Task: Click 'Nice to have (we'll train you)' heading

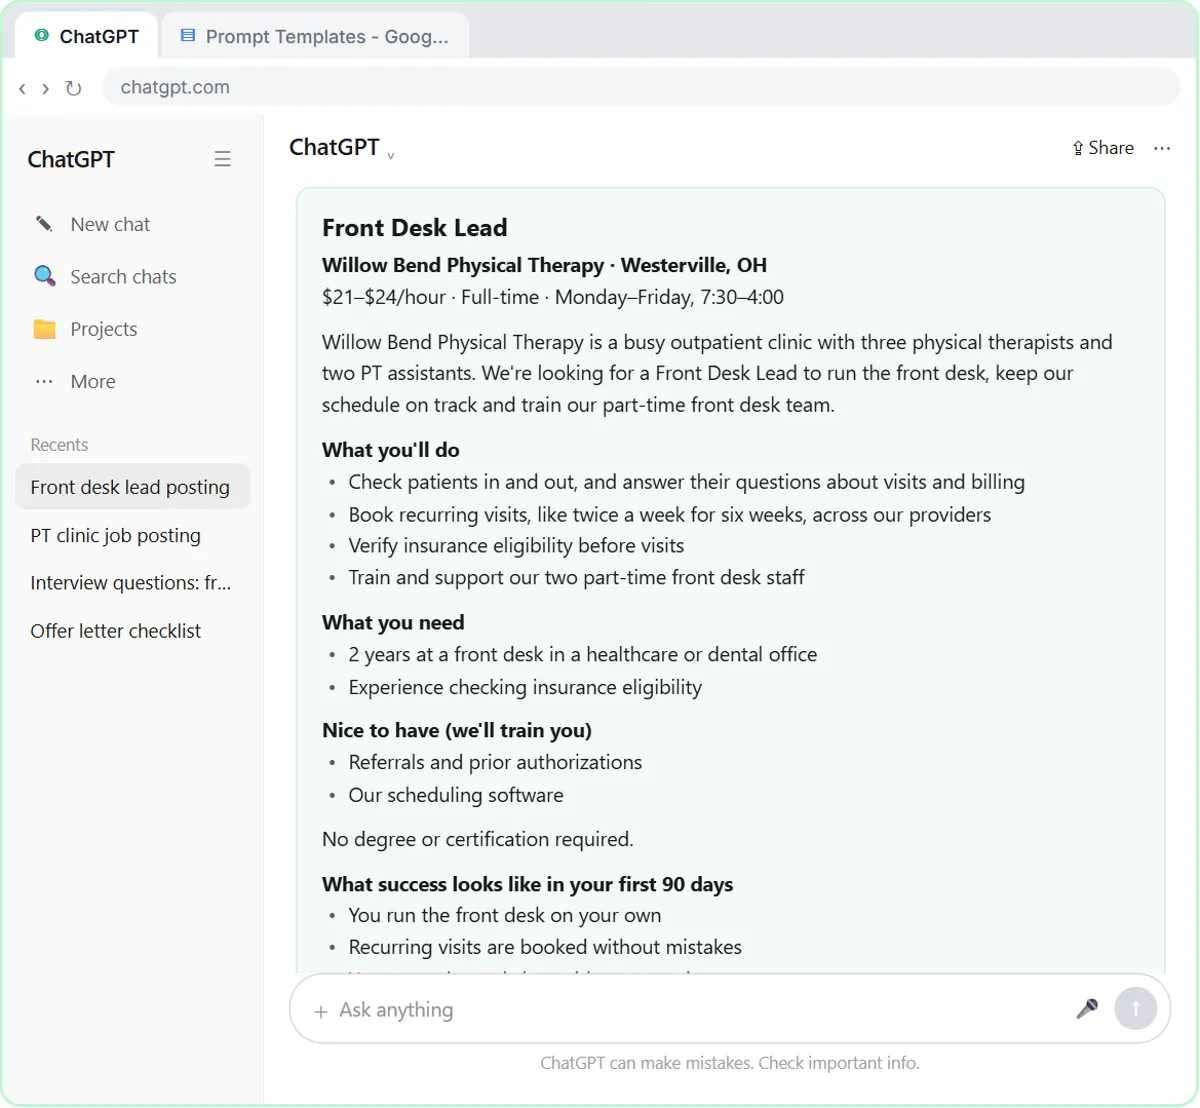Action: click(457, 730)
